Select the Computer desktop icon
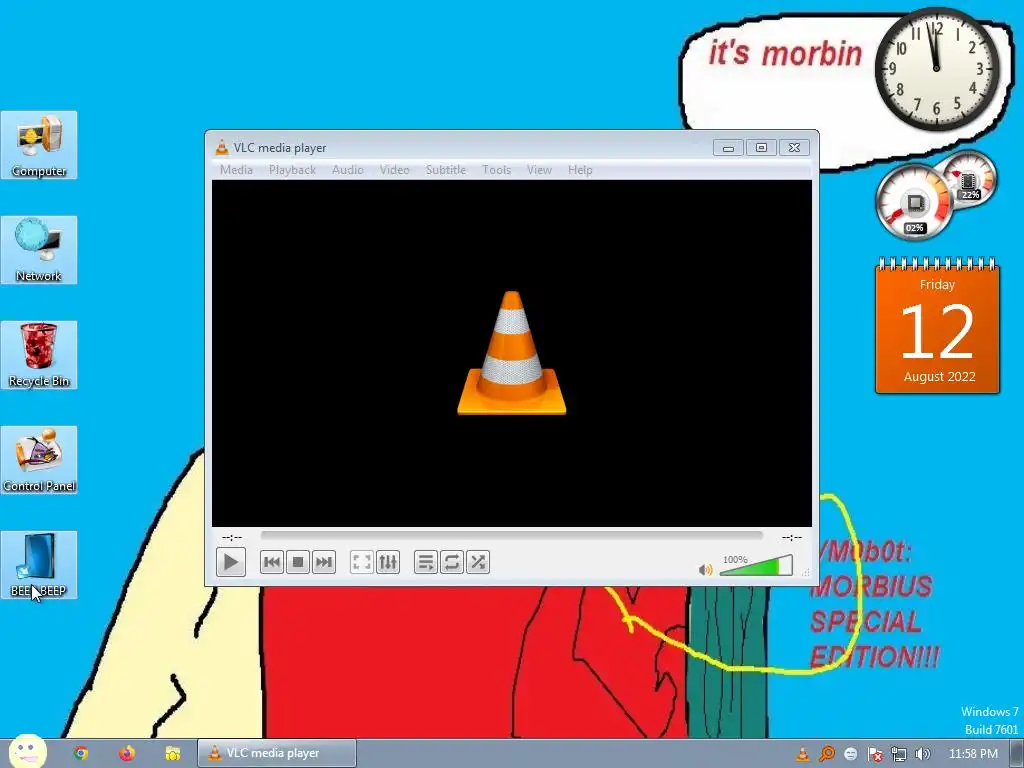1024x768 pixels. coord(39,145)
